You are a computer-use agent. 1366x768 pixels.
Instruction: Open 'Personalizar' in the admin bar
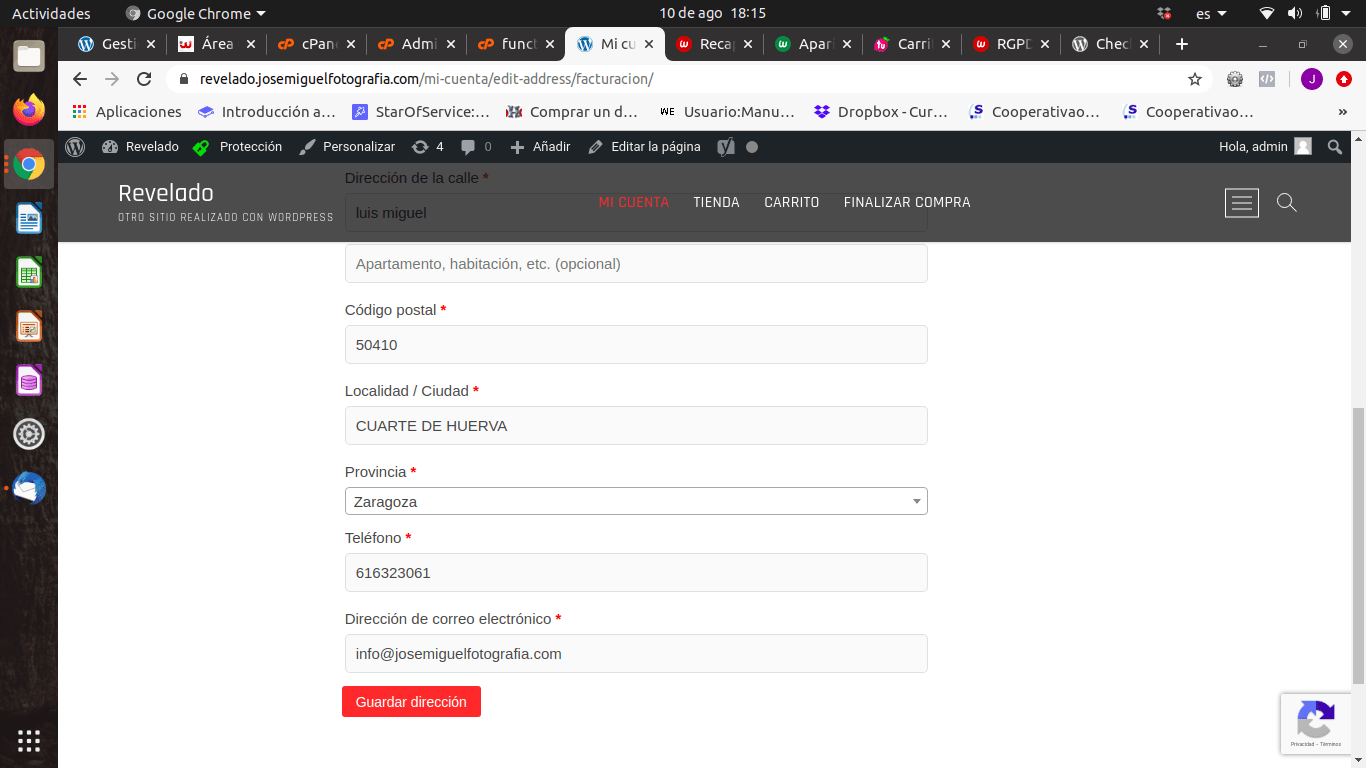click(347, 147)
